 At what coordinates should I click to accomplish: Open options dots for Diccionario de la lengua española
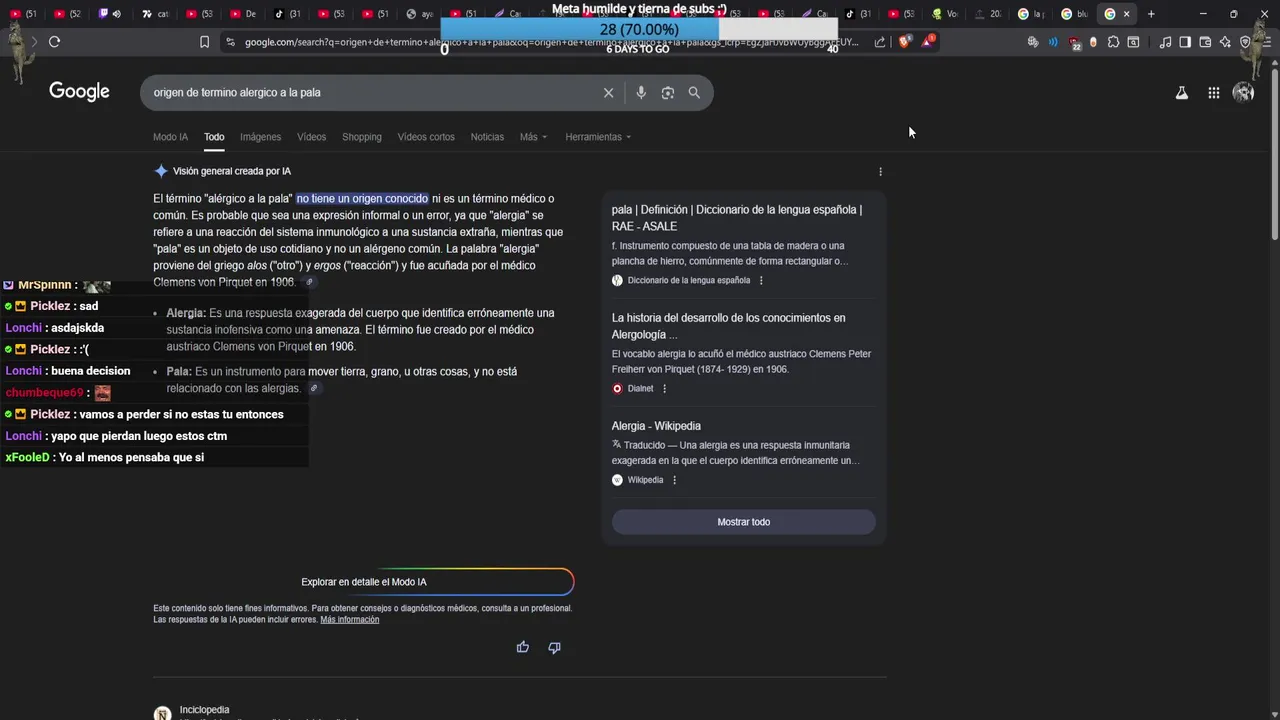761,280
